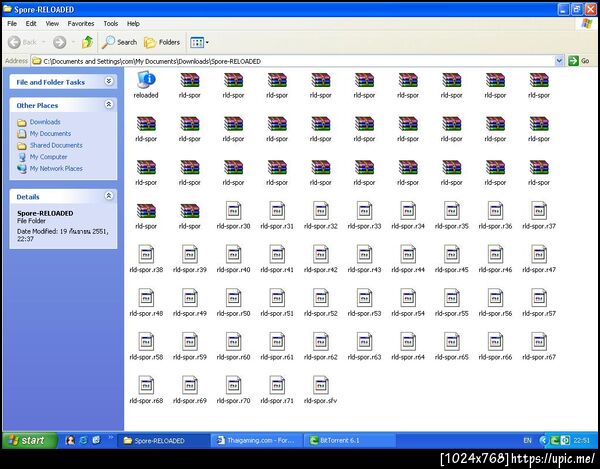Open the Views dropdown button
Screen dimensions: 600x469
tap(199, 42)
